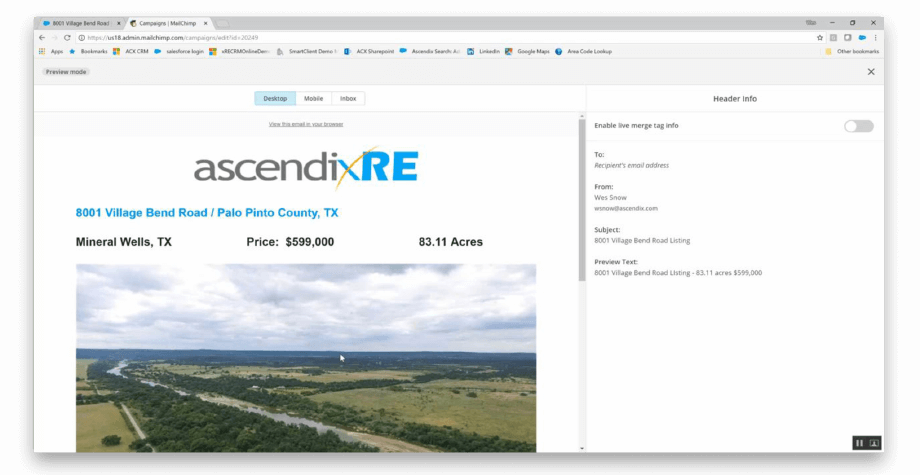Click the Header Info panel title

coord(735,99)
